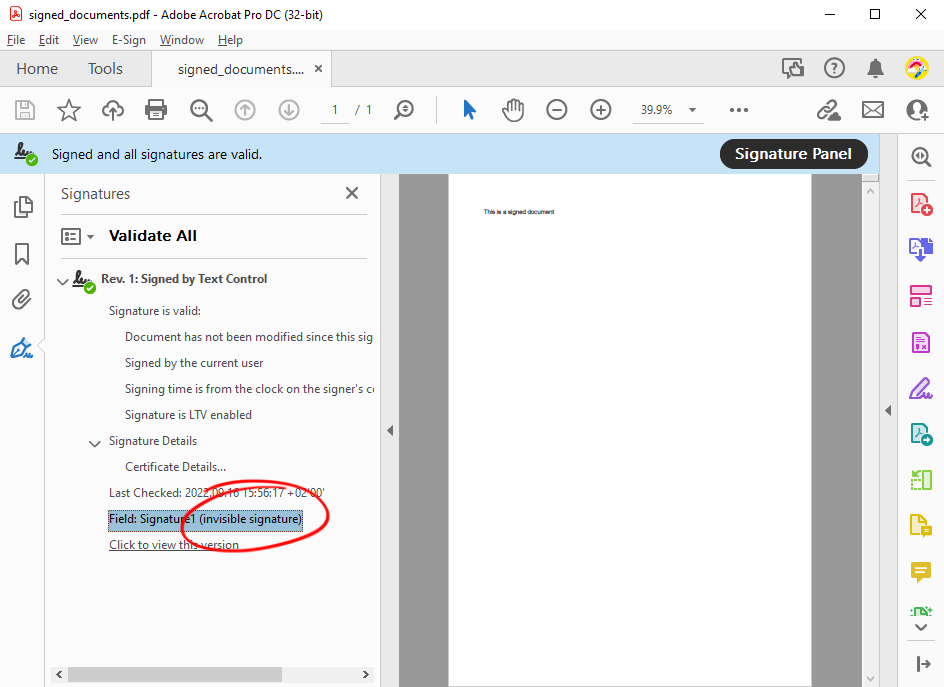This screenshot has width=944, height=687.
Task: Go to previous page arrow icon
Action: click(245, 110)
